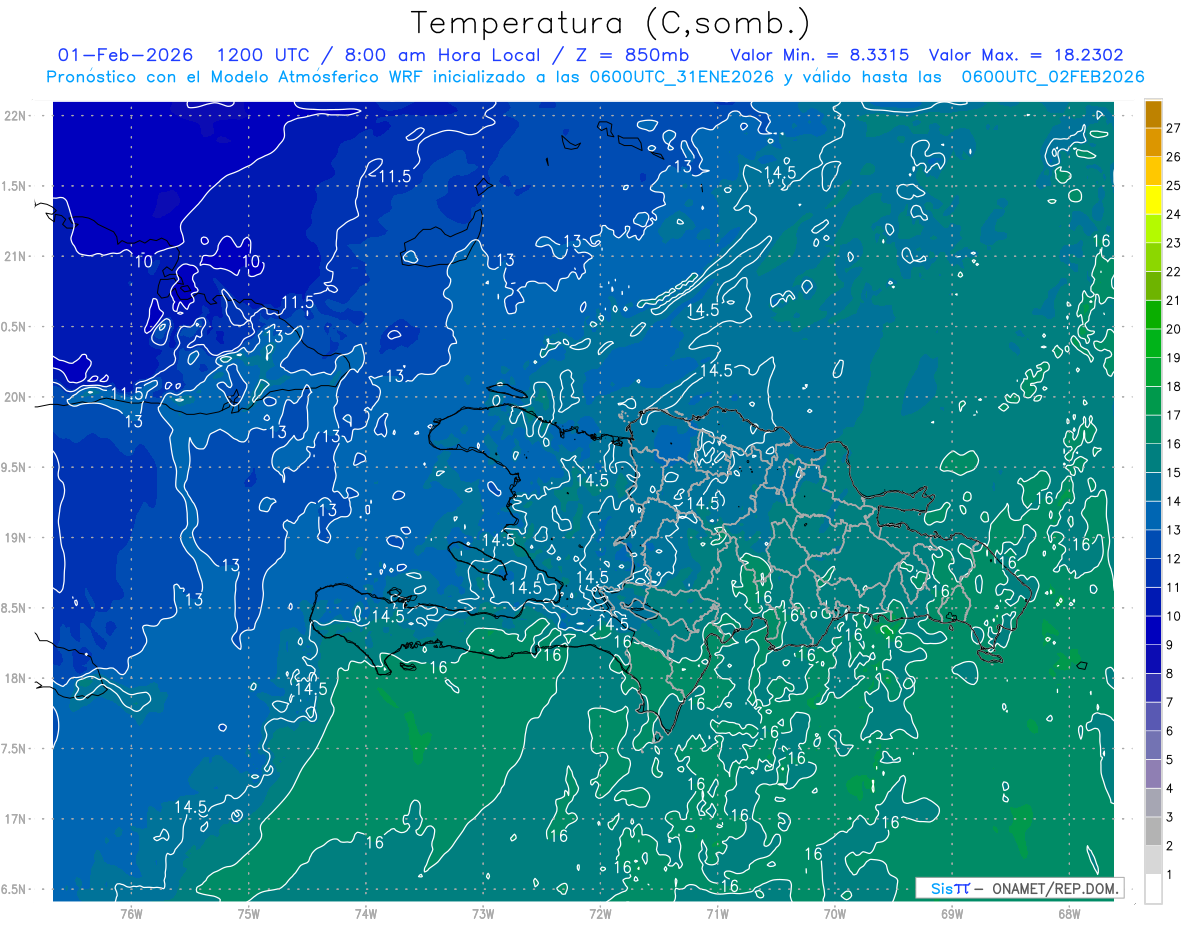Viewport: 1200px width, 927px height.
Task: Click the '17N' latitude label
Action: pos(15,819)
